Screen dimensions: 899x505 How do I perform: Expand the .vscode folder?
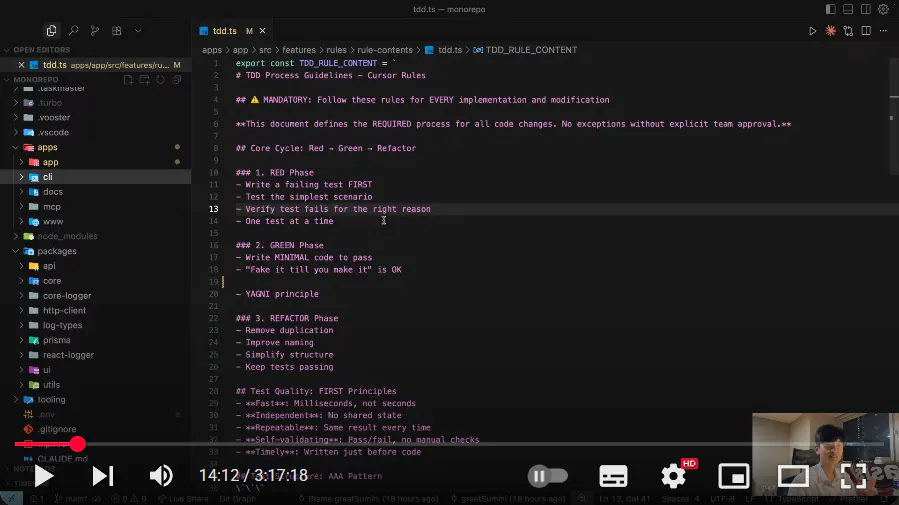[15, 132]
